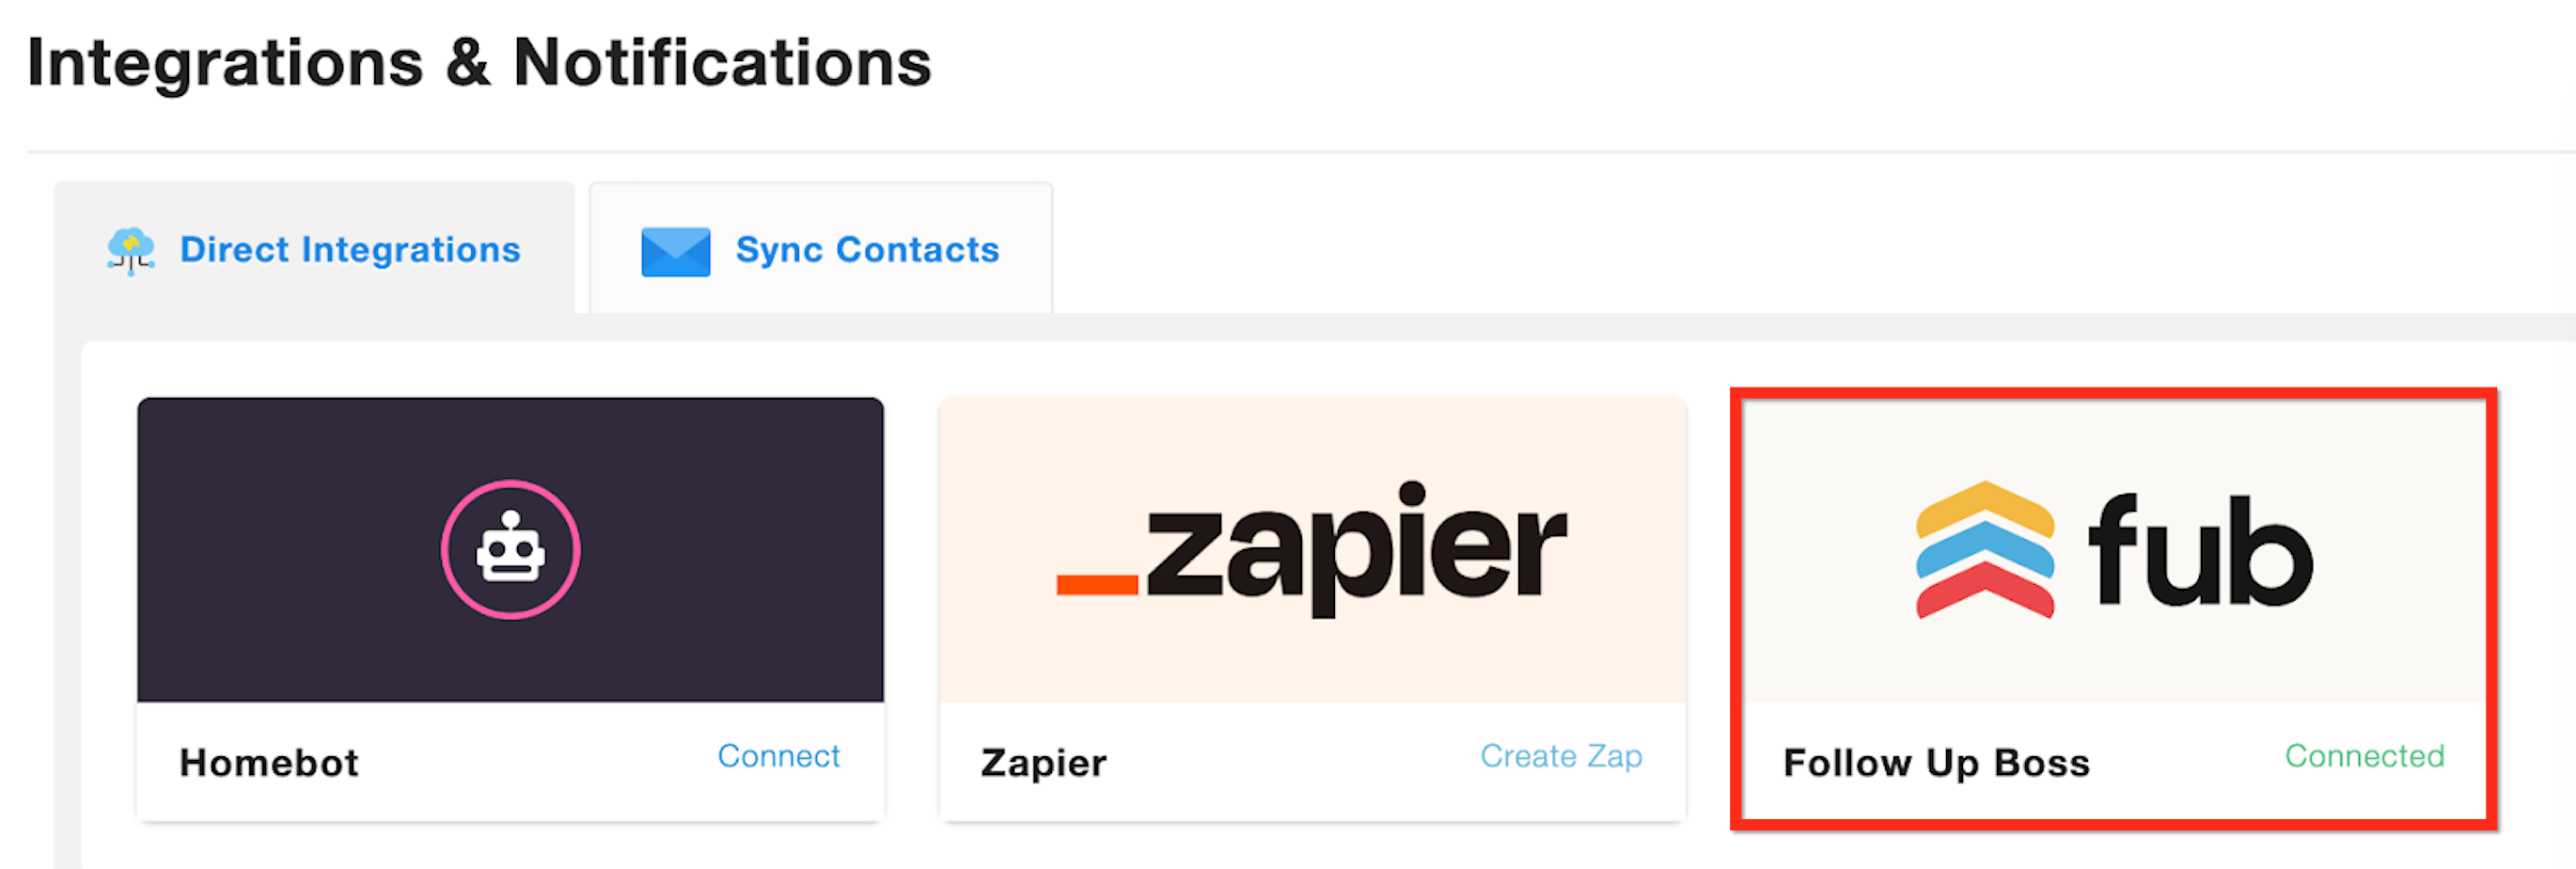Image resolution: width=2576 pixels, height=869 pixels.
Task: Click the orange underscore in Zapier logo
Action: (x=1097, y=585)
